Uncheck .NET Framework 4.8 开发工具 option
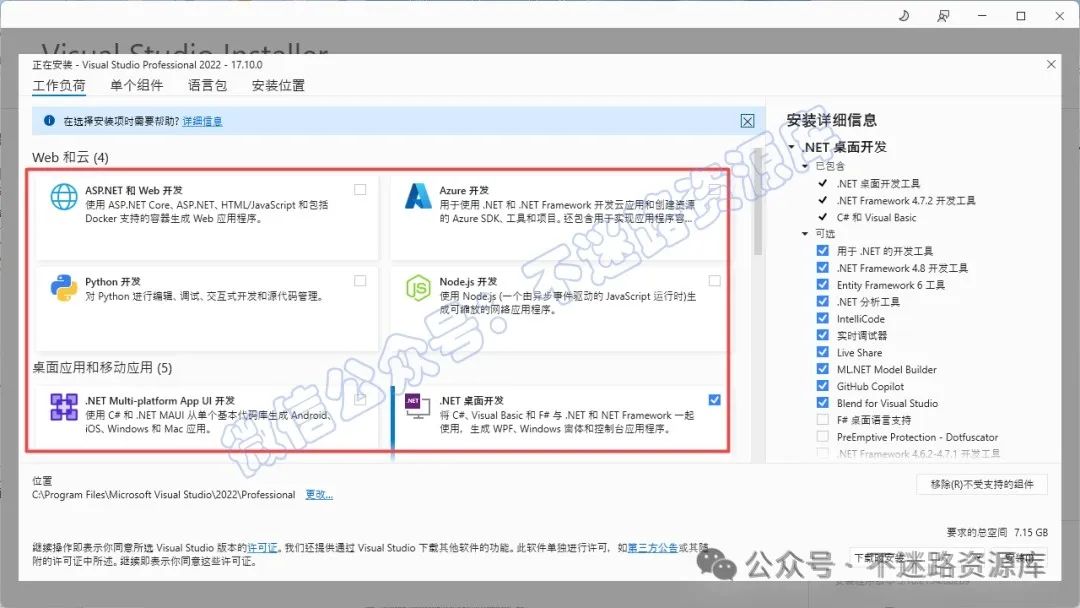The image size is (1080, 608). click(822, 267)
